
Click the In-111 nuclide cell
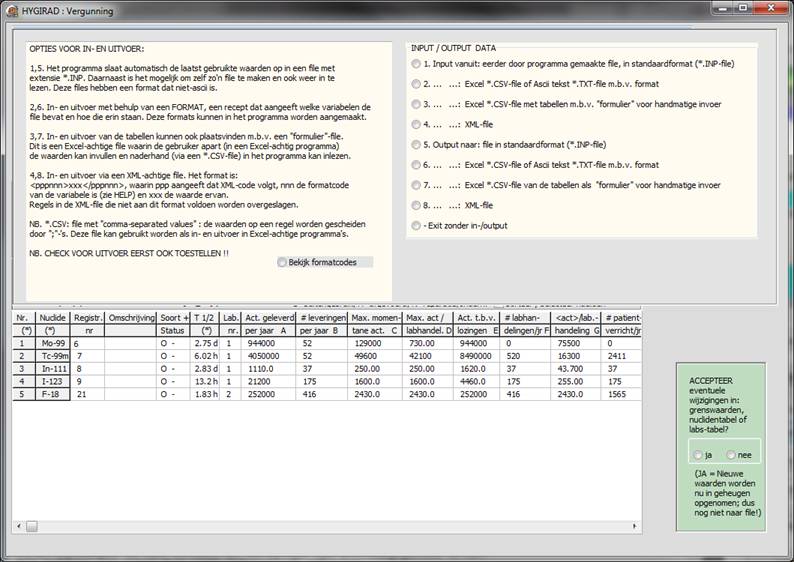[x=53, y=369]
